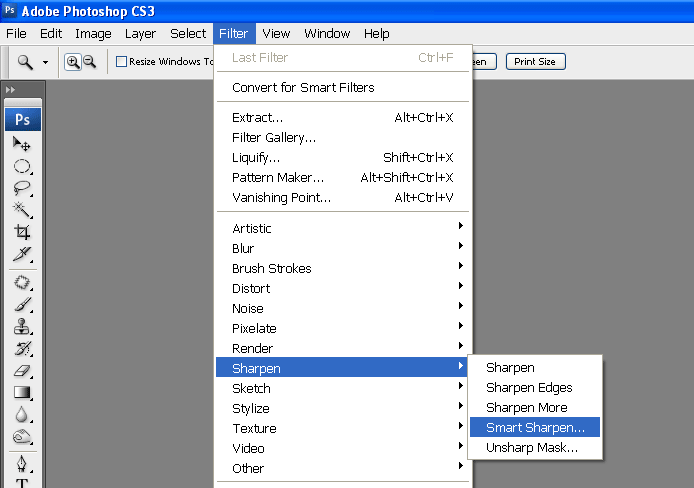694x488 pixels.
Task: Expand the Artistic filter submenu
Action: (x=342, y=228)
